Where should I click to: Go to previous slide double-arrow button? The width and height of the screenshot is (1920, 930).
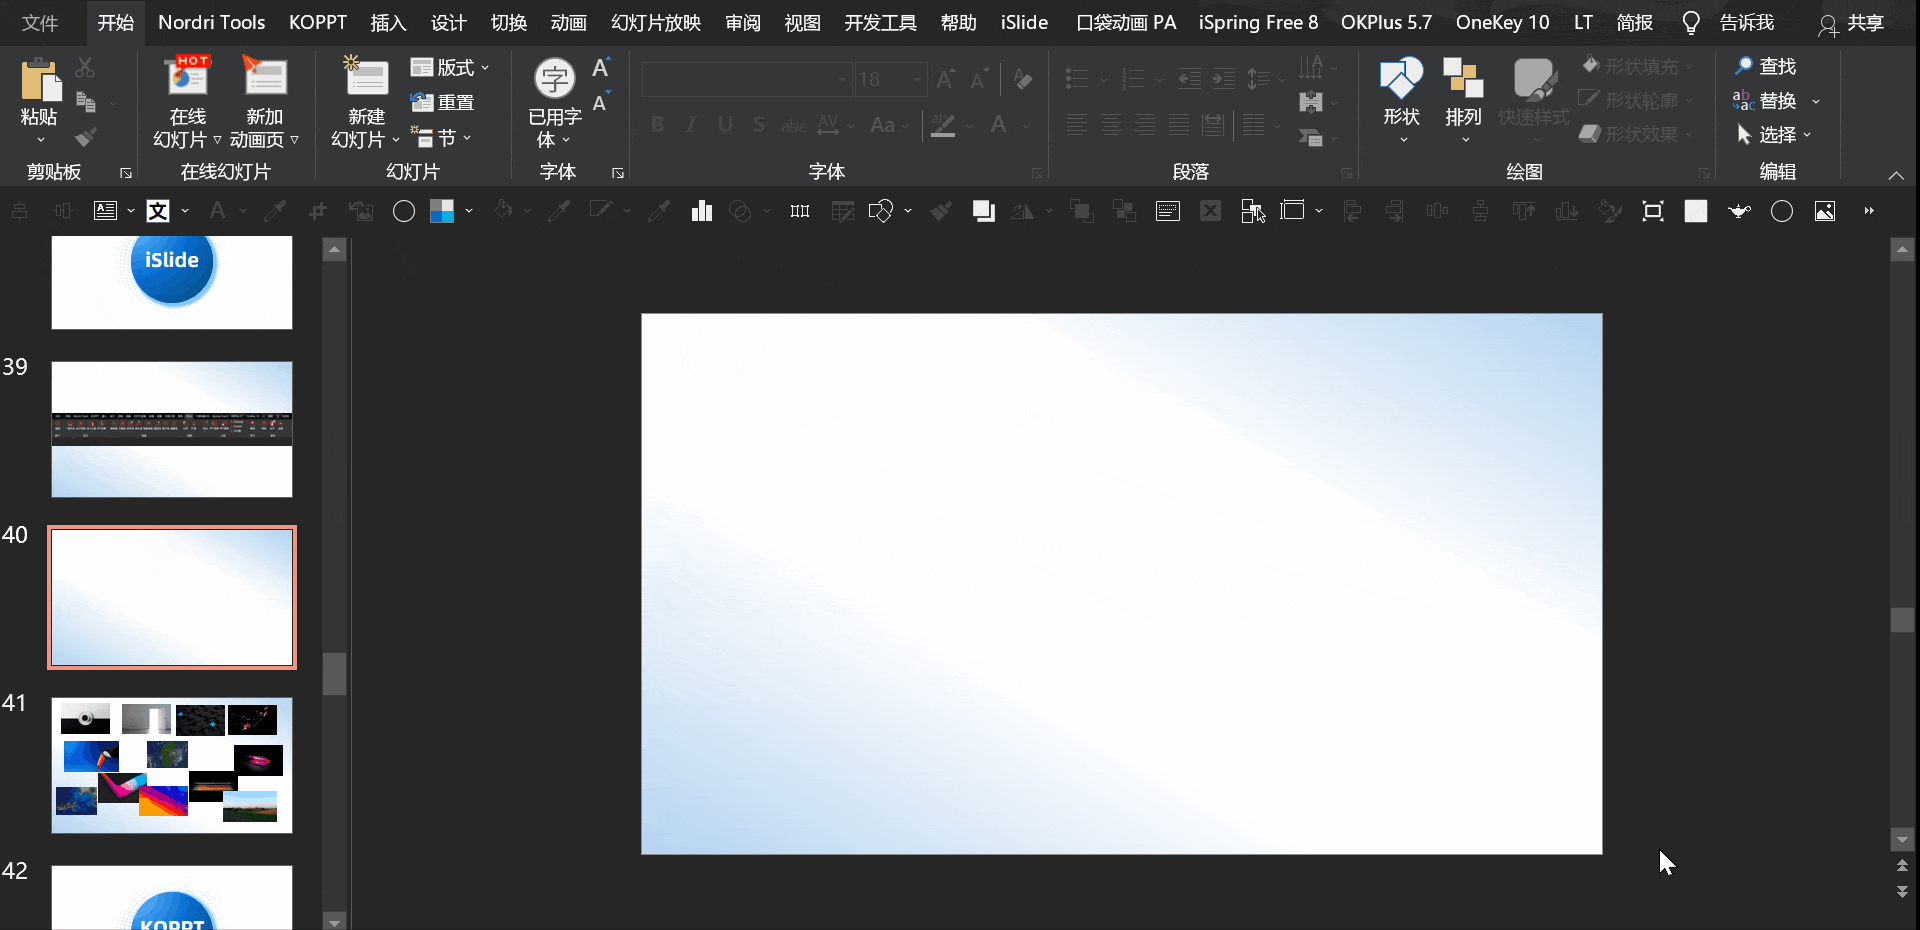click(x=1902, y=866)
